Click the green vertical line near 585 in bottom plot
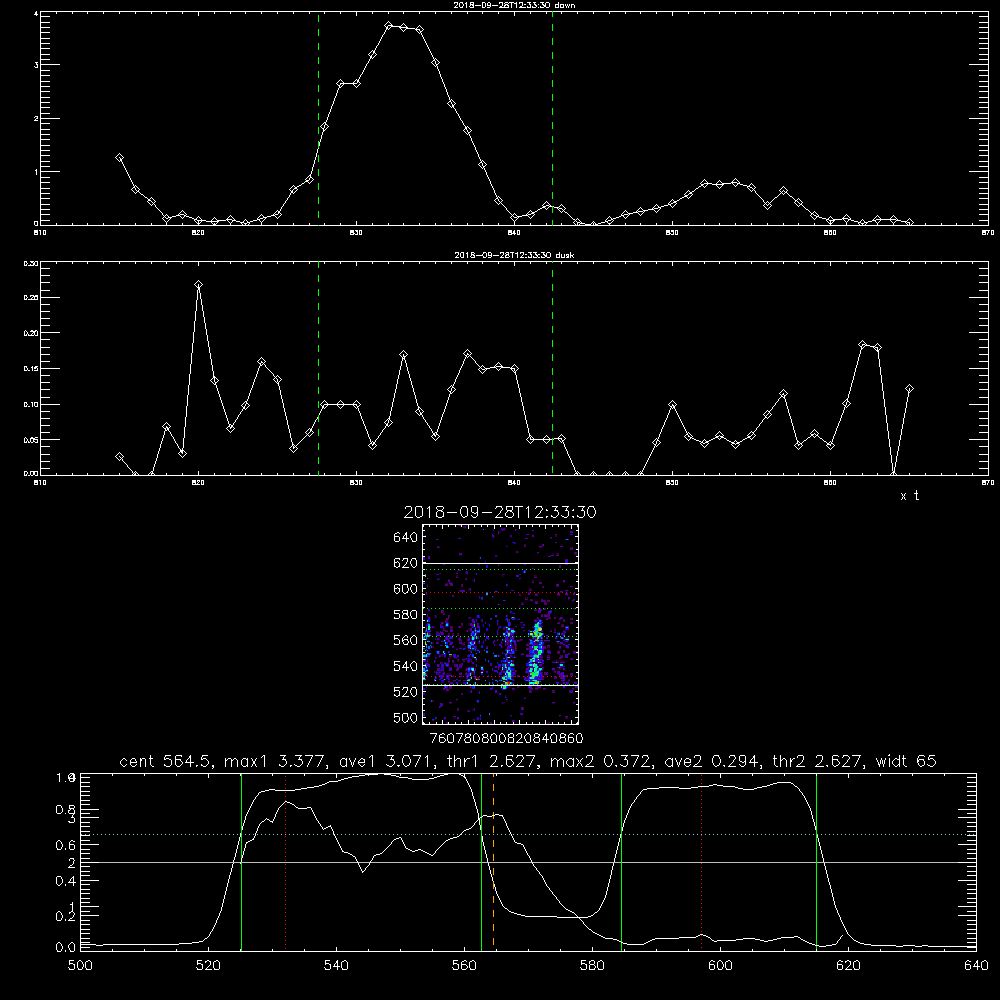The height and width of the screenshot is (1000, 1000). click(x=621, y=861)
